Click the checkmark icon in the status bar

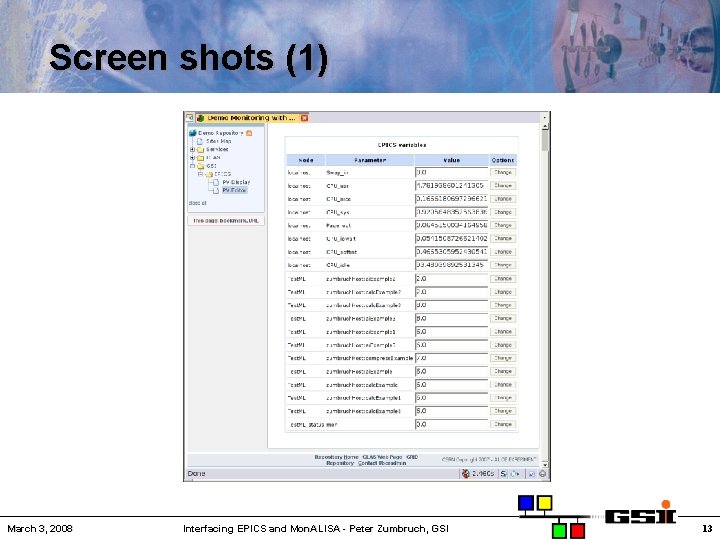531,474
